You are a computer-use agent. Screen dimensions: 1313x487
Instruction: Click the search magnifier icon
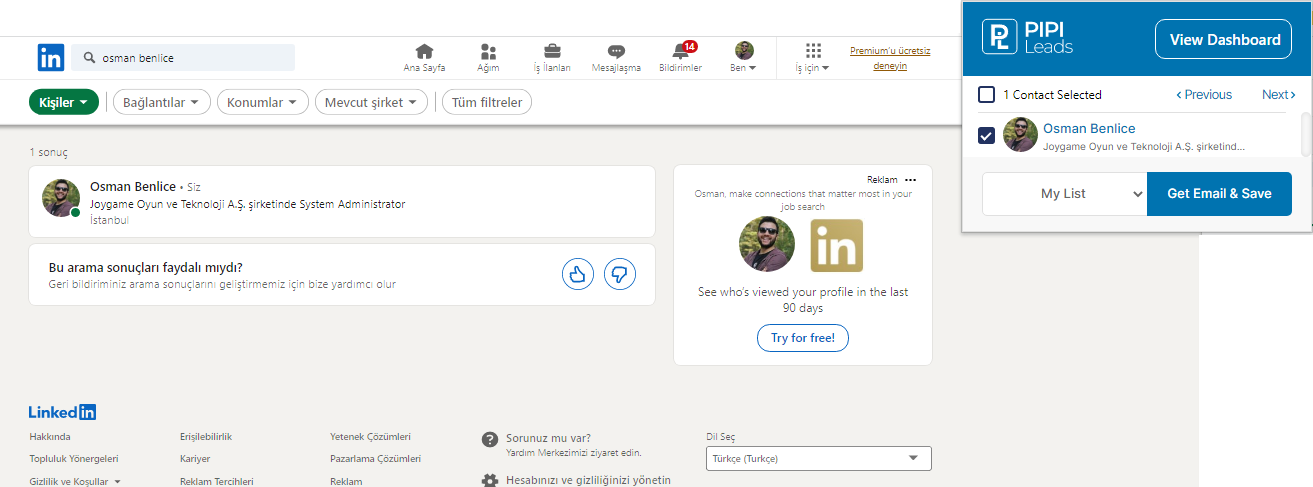coord(90,58)
